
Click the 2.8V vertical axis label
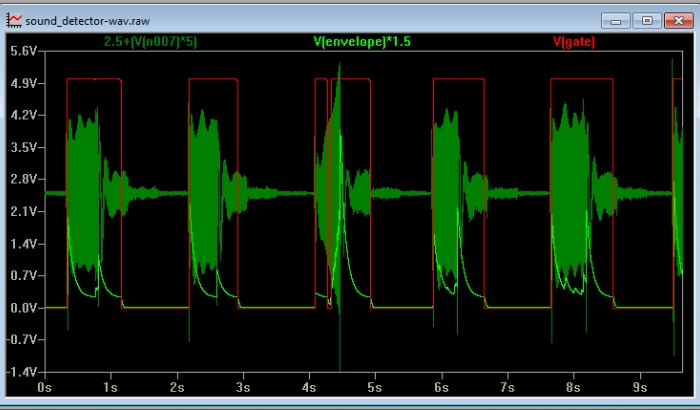[x=23, y=180]
